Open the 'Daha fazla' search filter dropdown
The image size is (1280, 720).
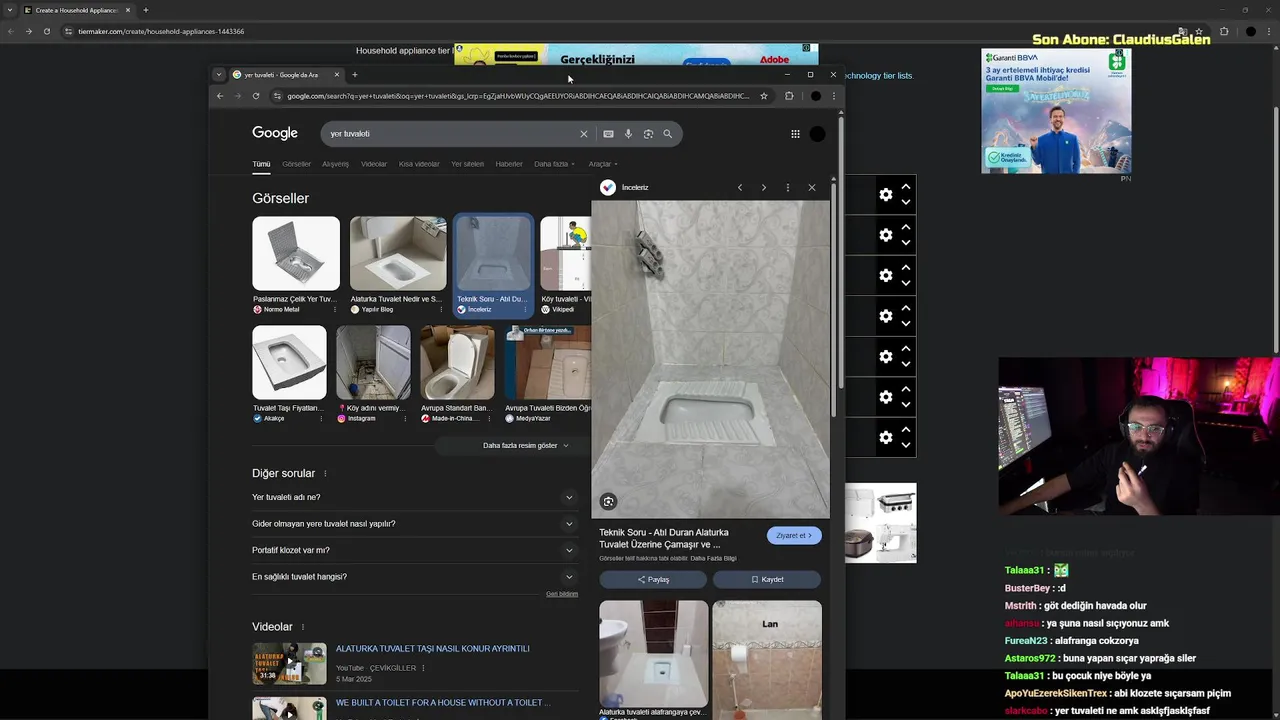[x=554, y=164]
